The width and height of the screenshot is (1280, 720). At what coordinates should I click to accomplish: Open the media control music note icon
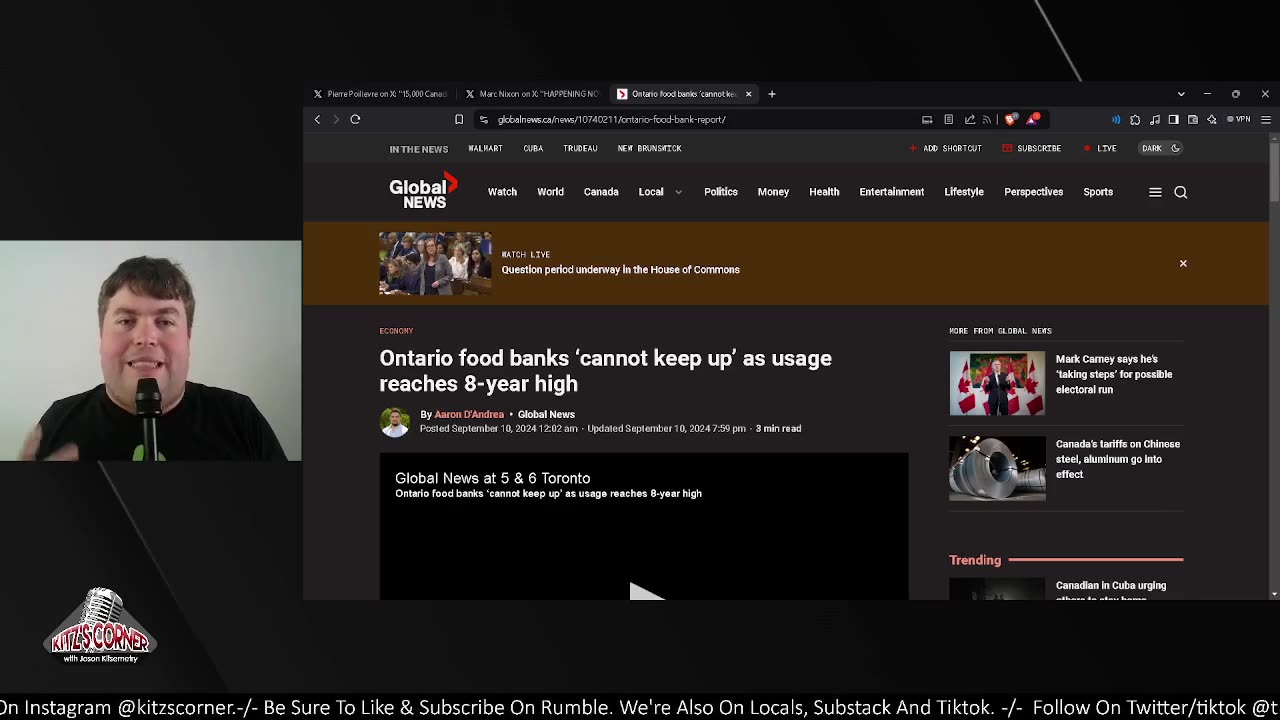1155,119
